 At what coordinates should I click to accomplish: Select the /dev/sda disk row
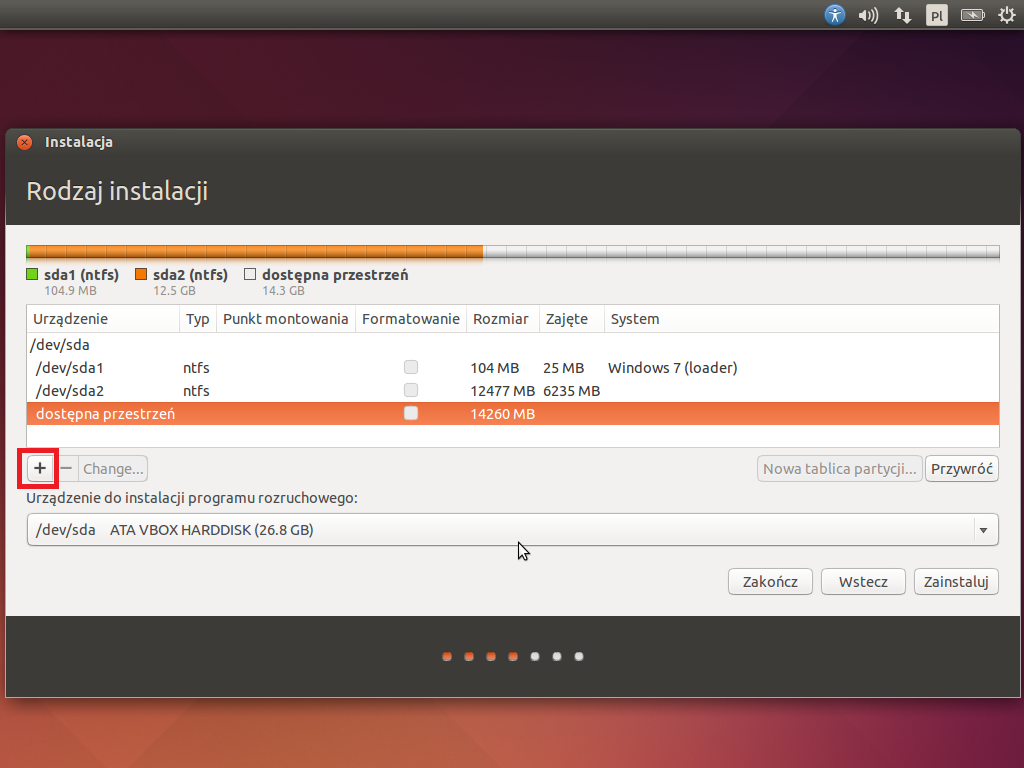(513, 345)
